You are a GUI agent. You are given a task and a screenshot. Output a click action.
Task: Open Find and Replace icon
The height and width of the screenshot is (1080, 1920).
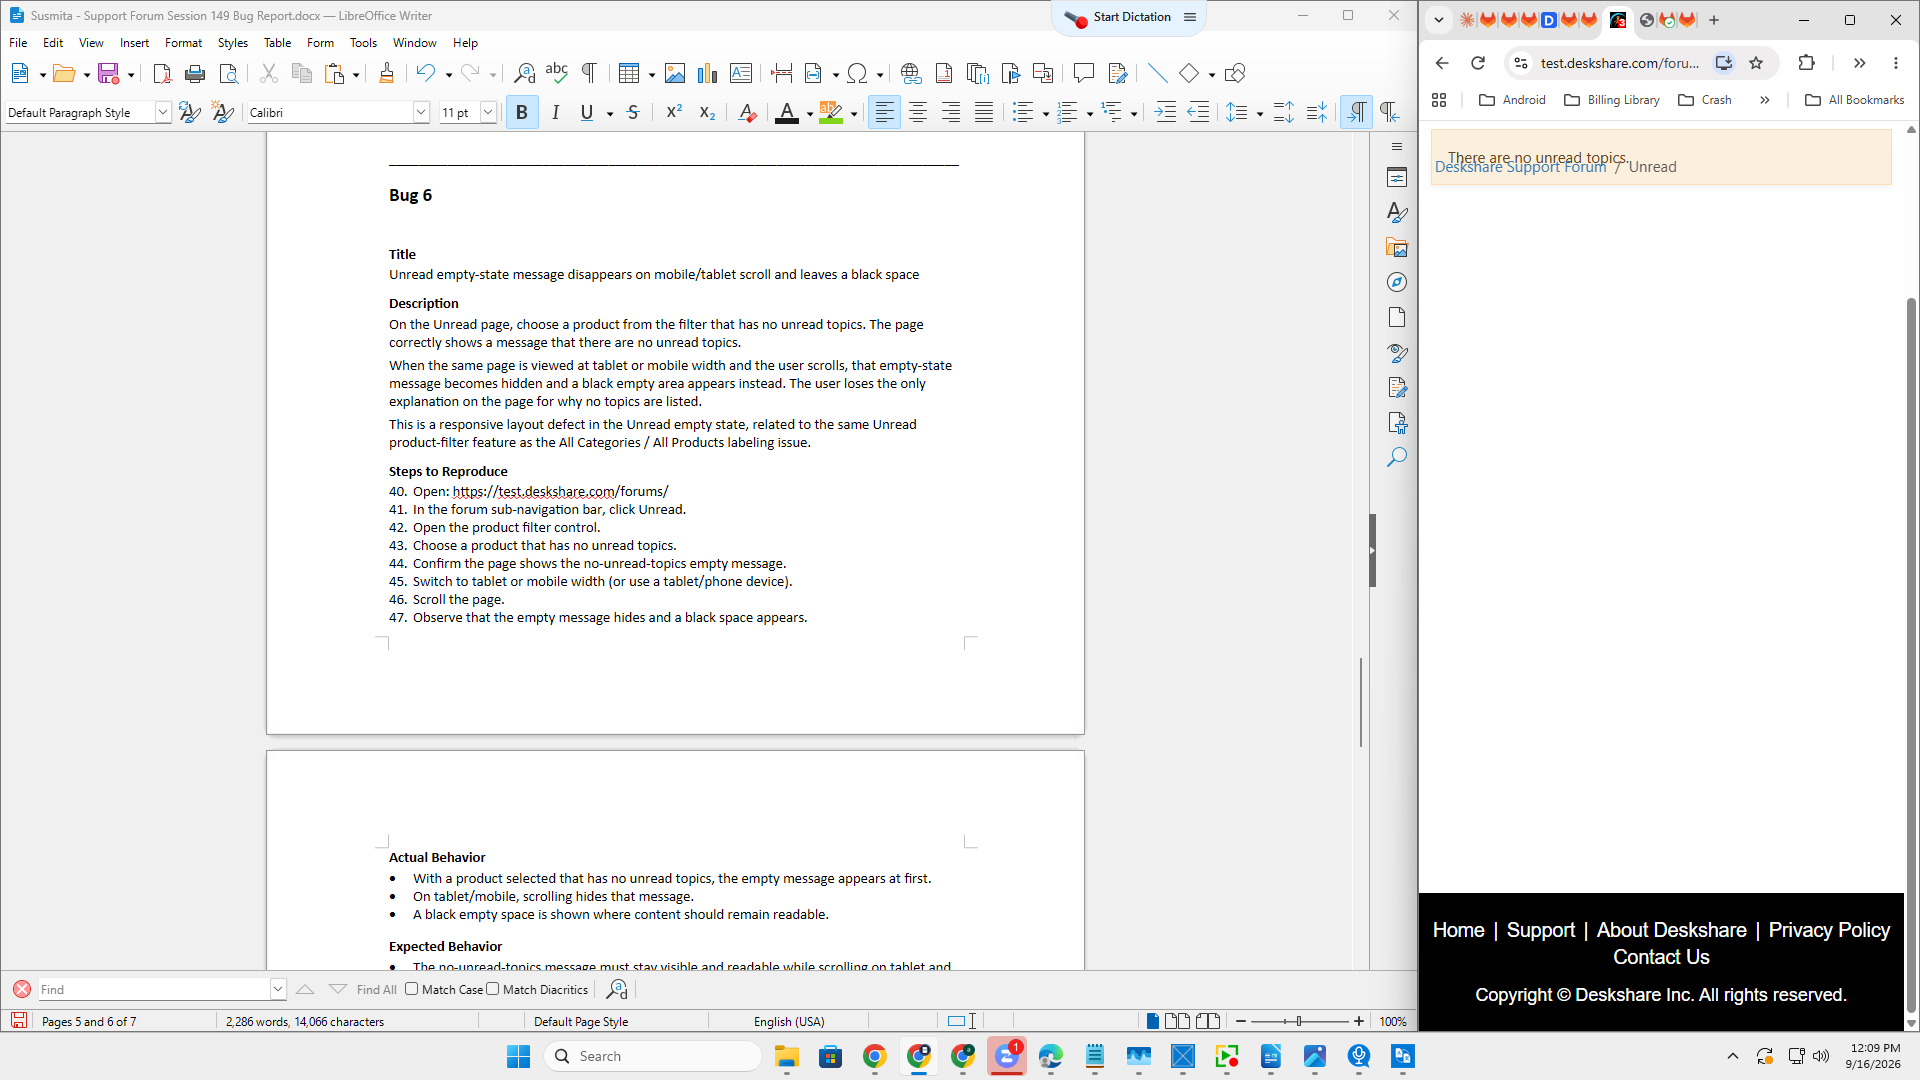coord(524,73)
